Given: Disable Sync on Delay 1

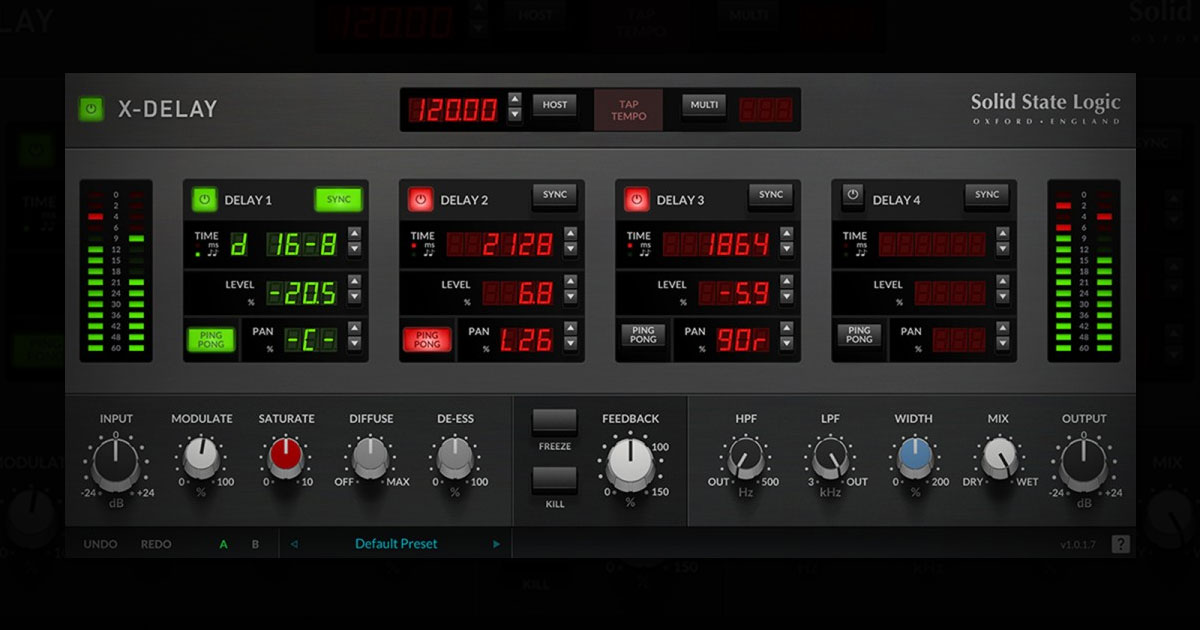Looking at the screenshot, I should tap(338, 199).
